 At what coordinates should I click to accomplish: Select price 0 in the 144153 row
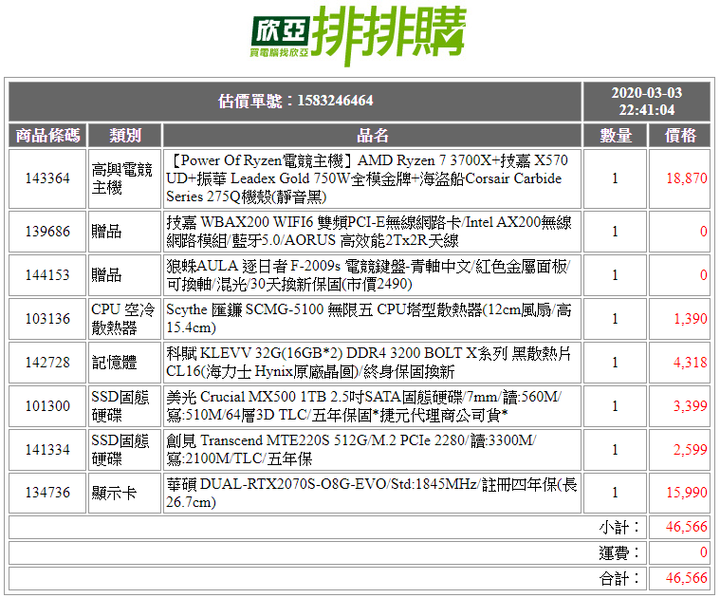(703, 275)
